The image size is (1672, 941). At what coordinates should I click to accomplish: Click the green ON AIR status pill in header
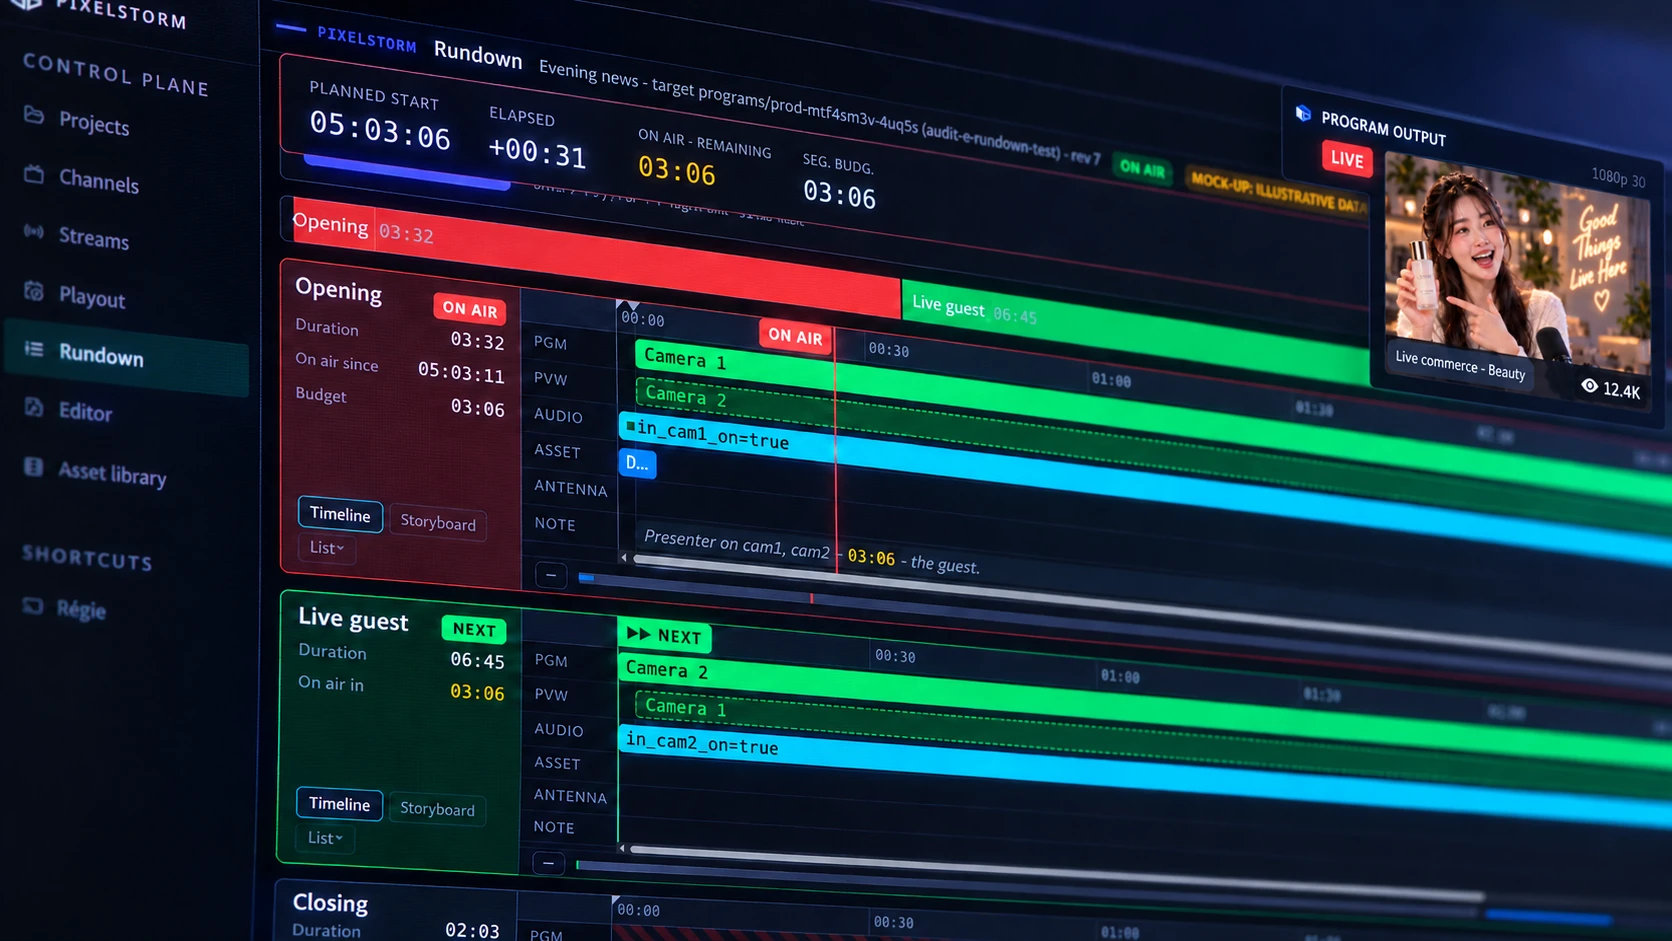[1142, 169]
